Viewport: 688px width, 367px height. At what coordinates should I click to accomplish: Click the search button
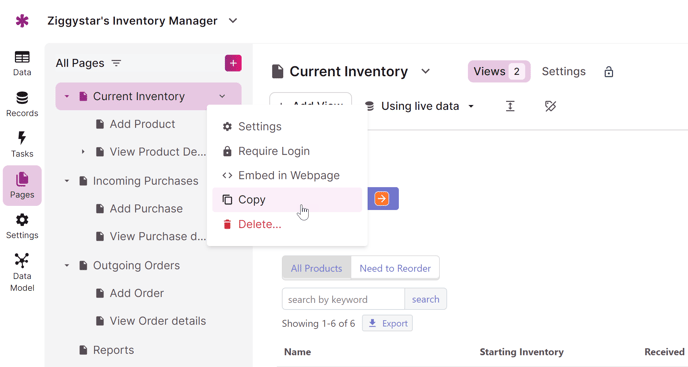[x=425, y=299]
